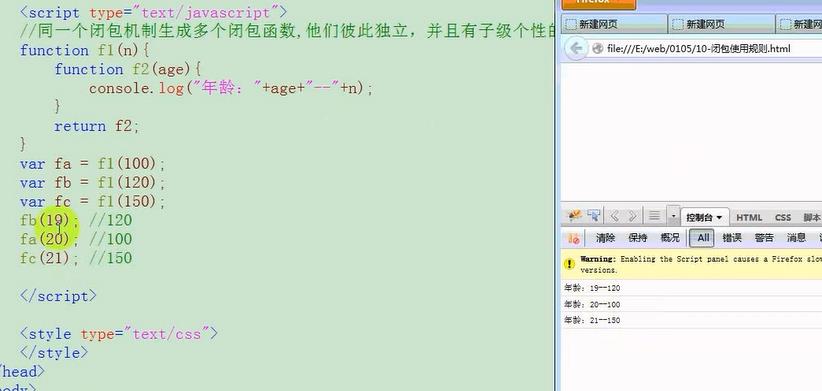Click the 'fc(21);' call in the code editor
This screenshot has height=391, width=822.
[49, 258]
